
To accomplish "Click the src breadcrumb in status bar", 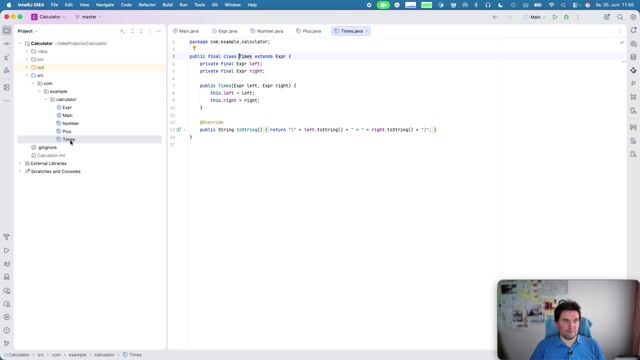I will point(41,355).
